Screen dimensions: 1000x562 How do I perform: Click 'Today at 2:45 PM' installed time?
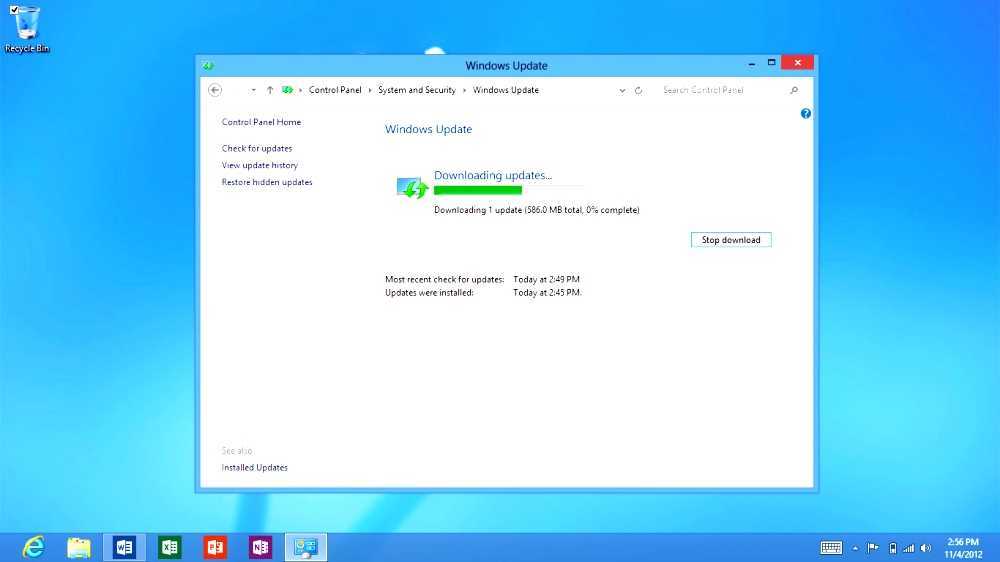point(547,293)
